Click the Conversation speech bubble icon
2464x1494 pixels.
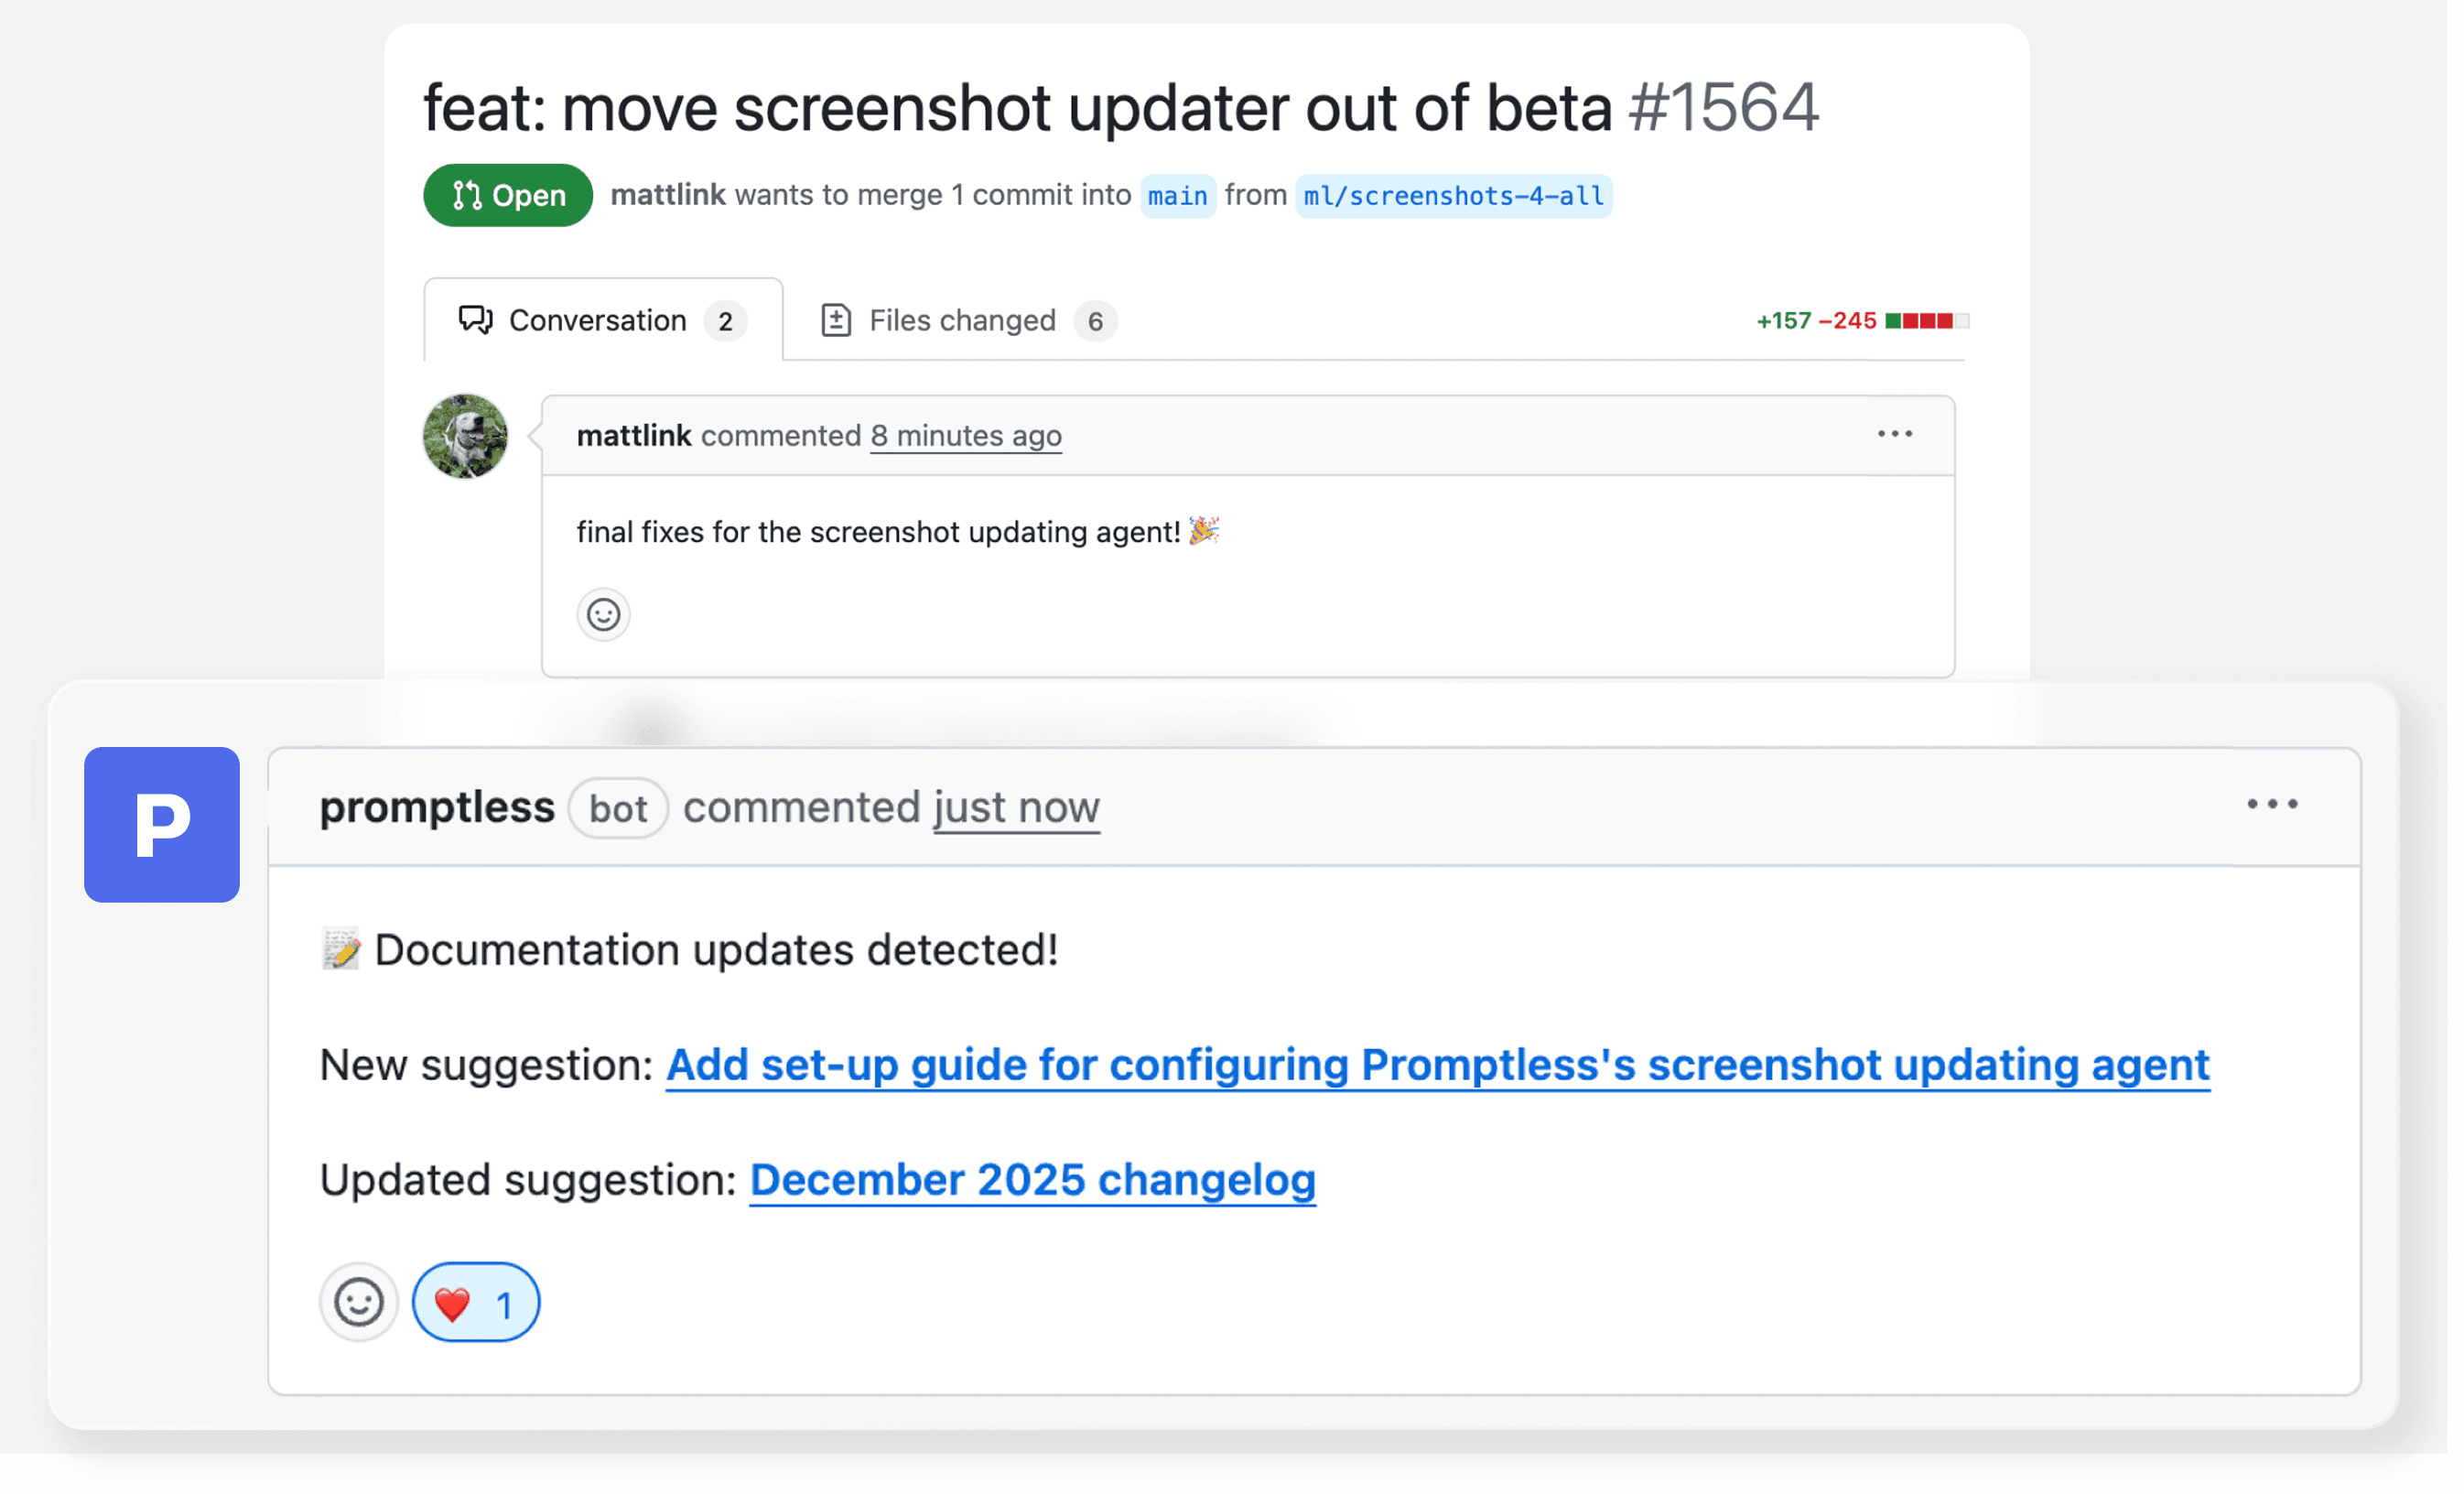(478, 322)
